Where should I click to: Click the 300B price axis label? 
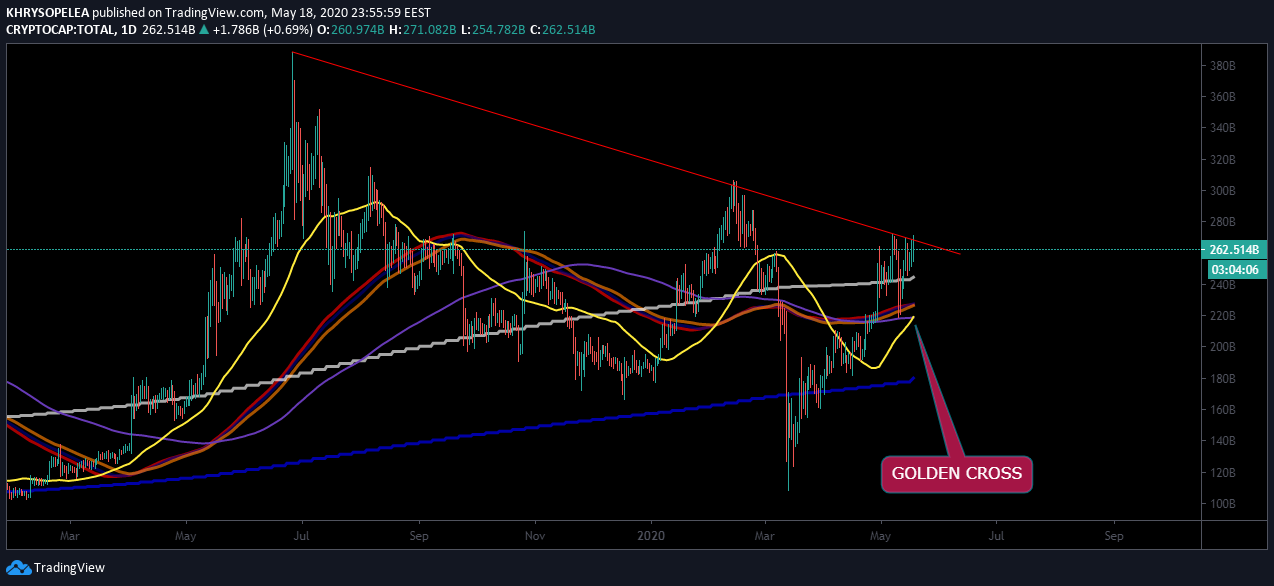1223,191
